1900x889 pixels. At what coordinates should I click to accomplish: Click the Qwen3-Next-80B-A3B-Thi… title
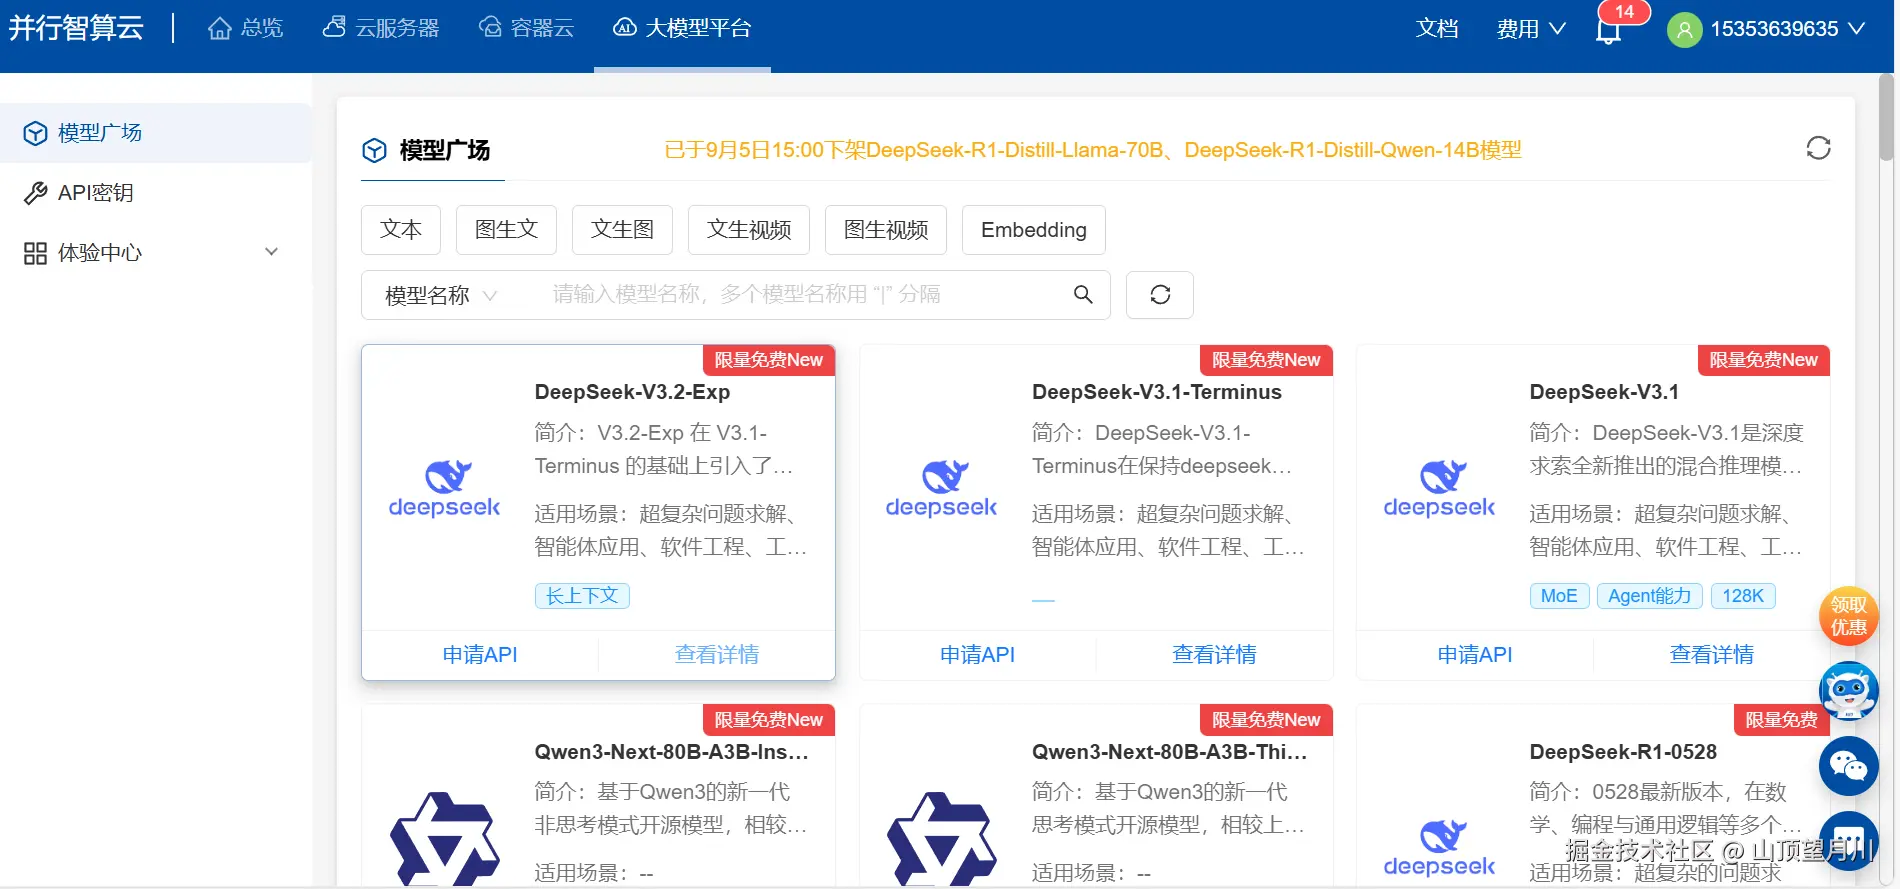pos(1169,752)
